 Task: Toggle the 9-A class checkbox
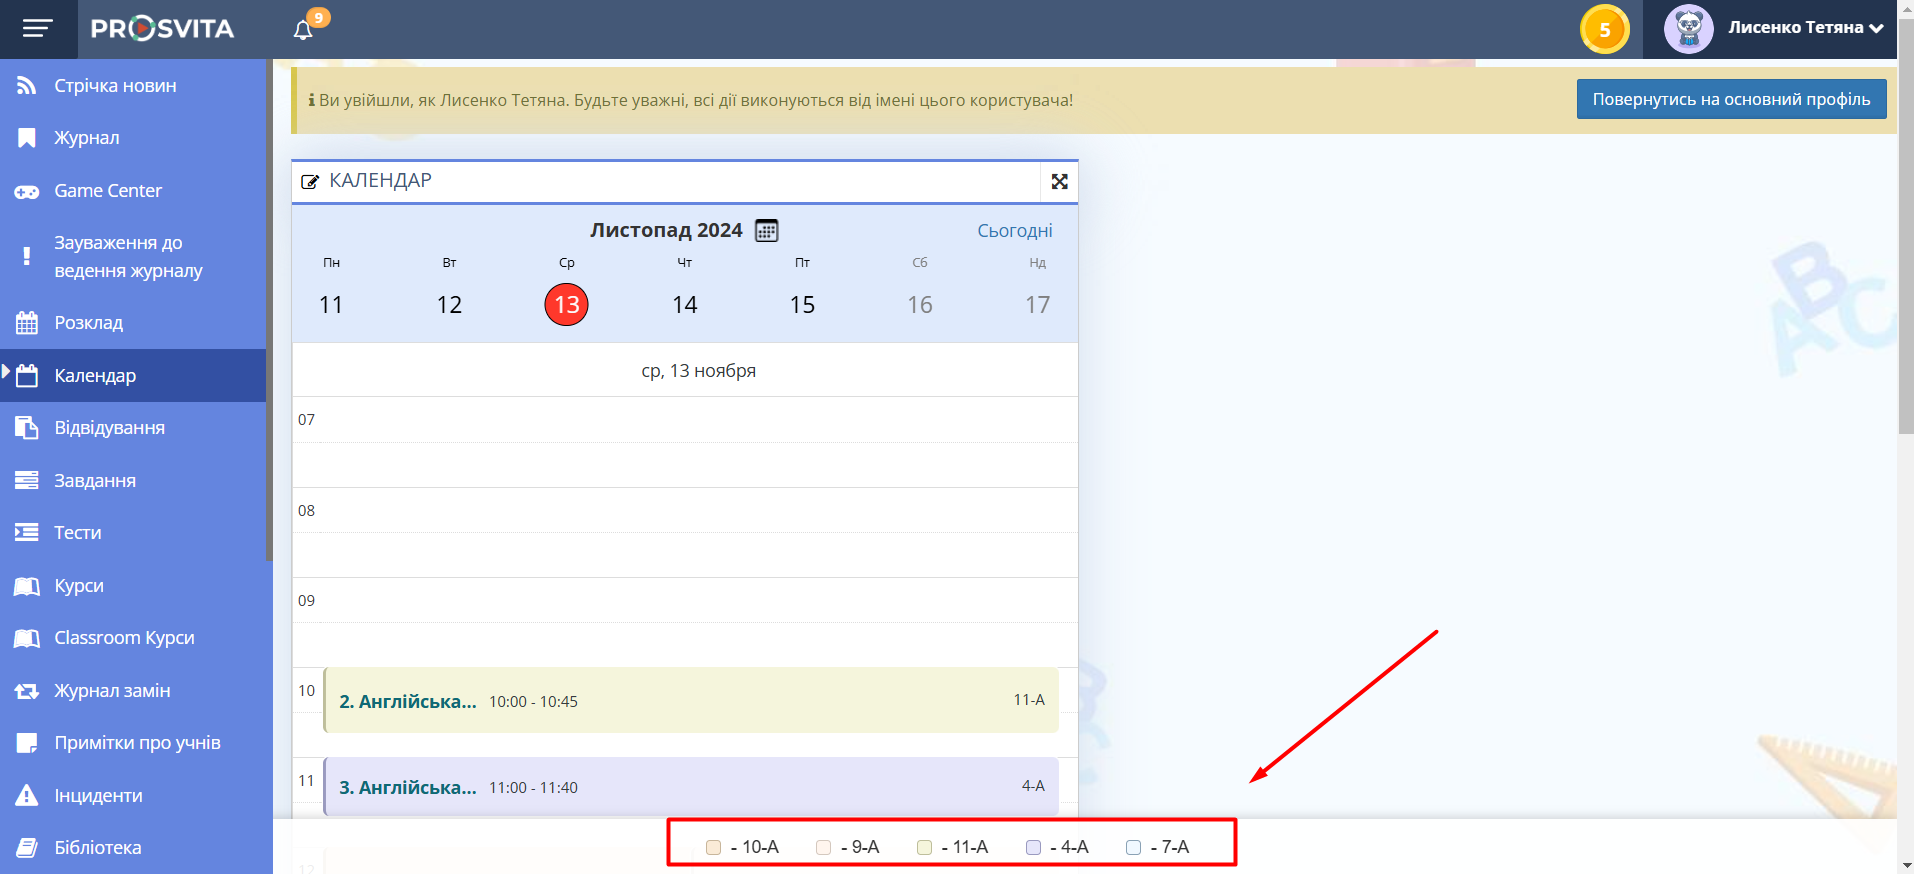click(x=823, y=848)
